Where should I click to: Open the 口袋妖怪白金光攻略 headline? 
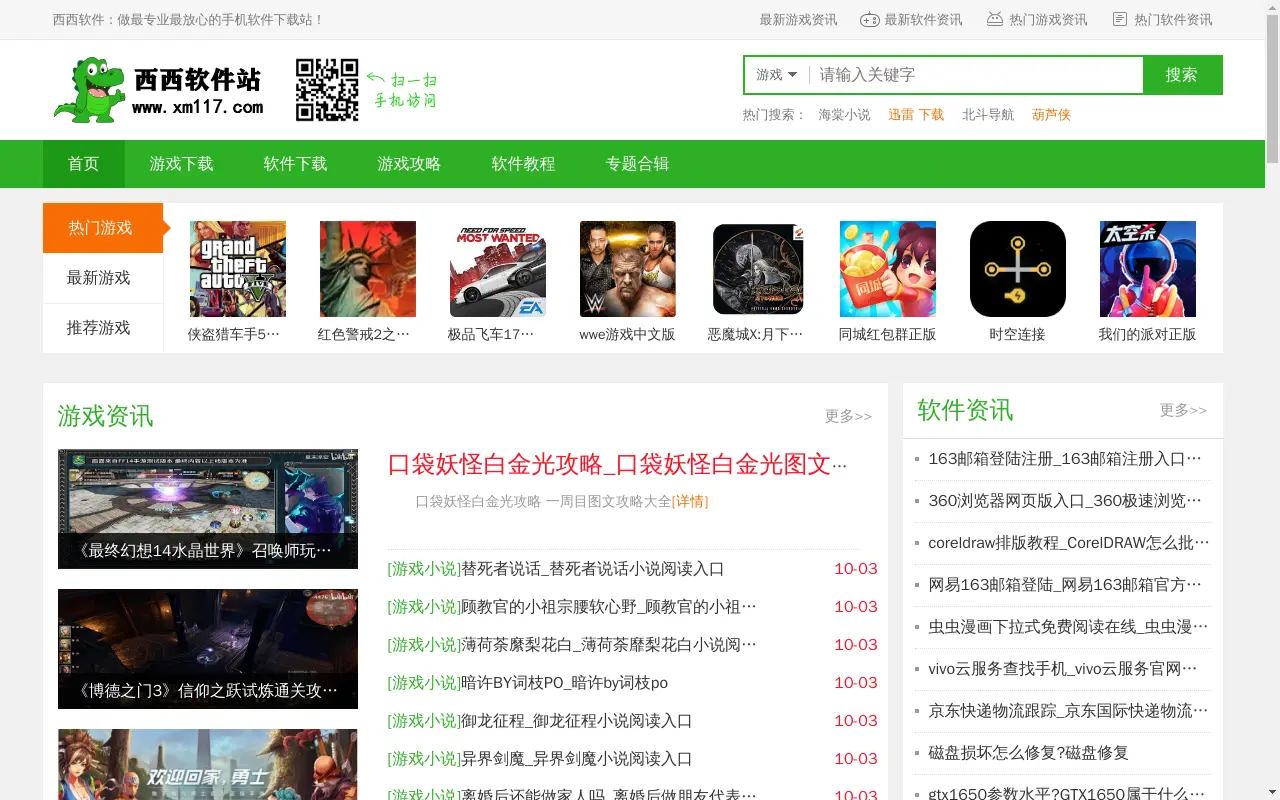pos(618,464)
